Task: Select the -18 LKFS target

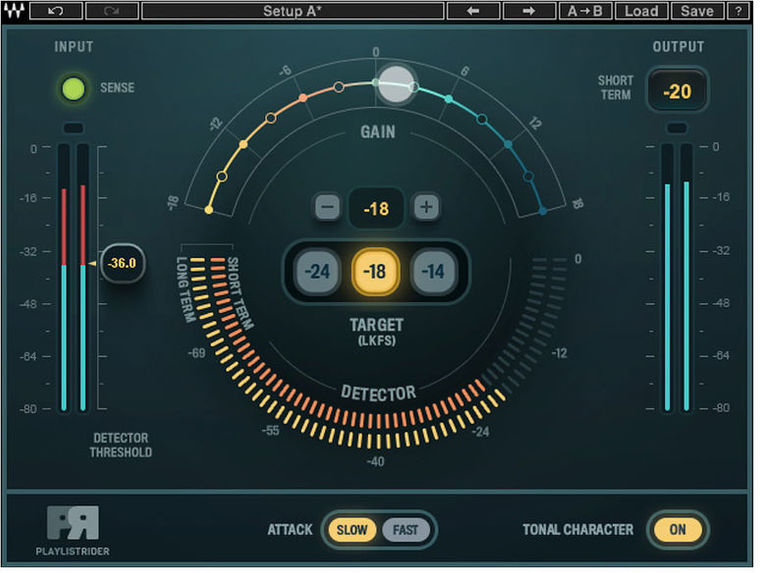Action: 375,271
